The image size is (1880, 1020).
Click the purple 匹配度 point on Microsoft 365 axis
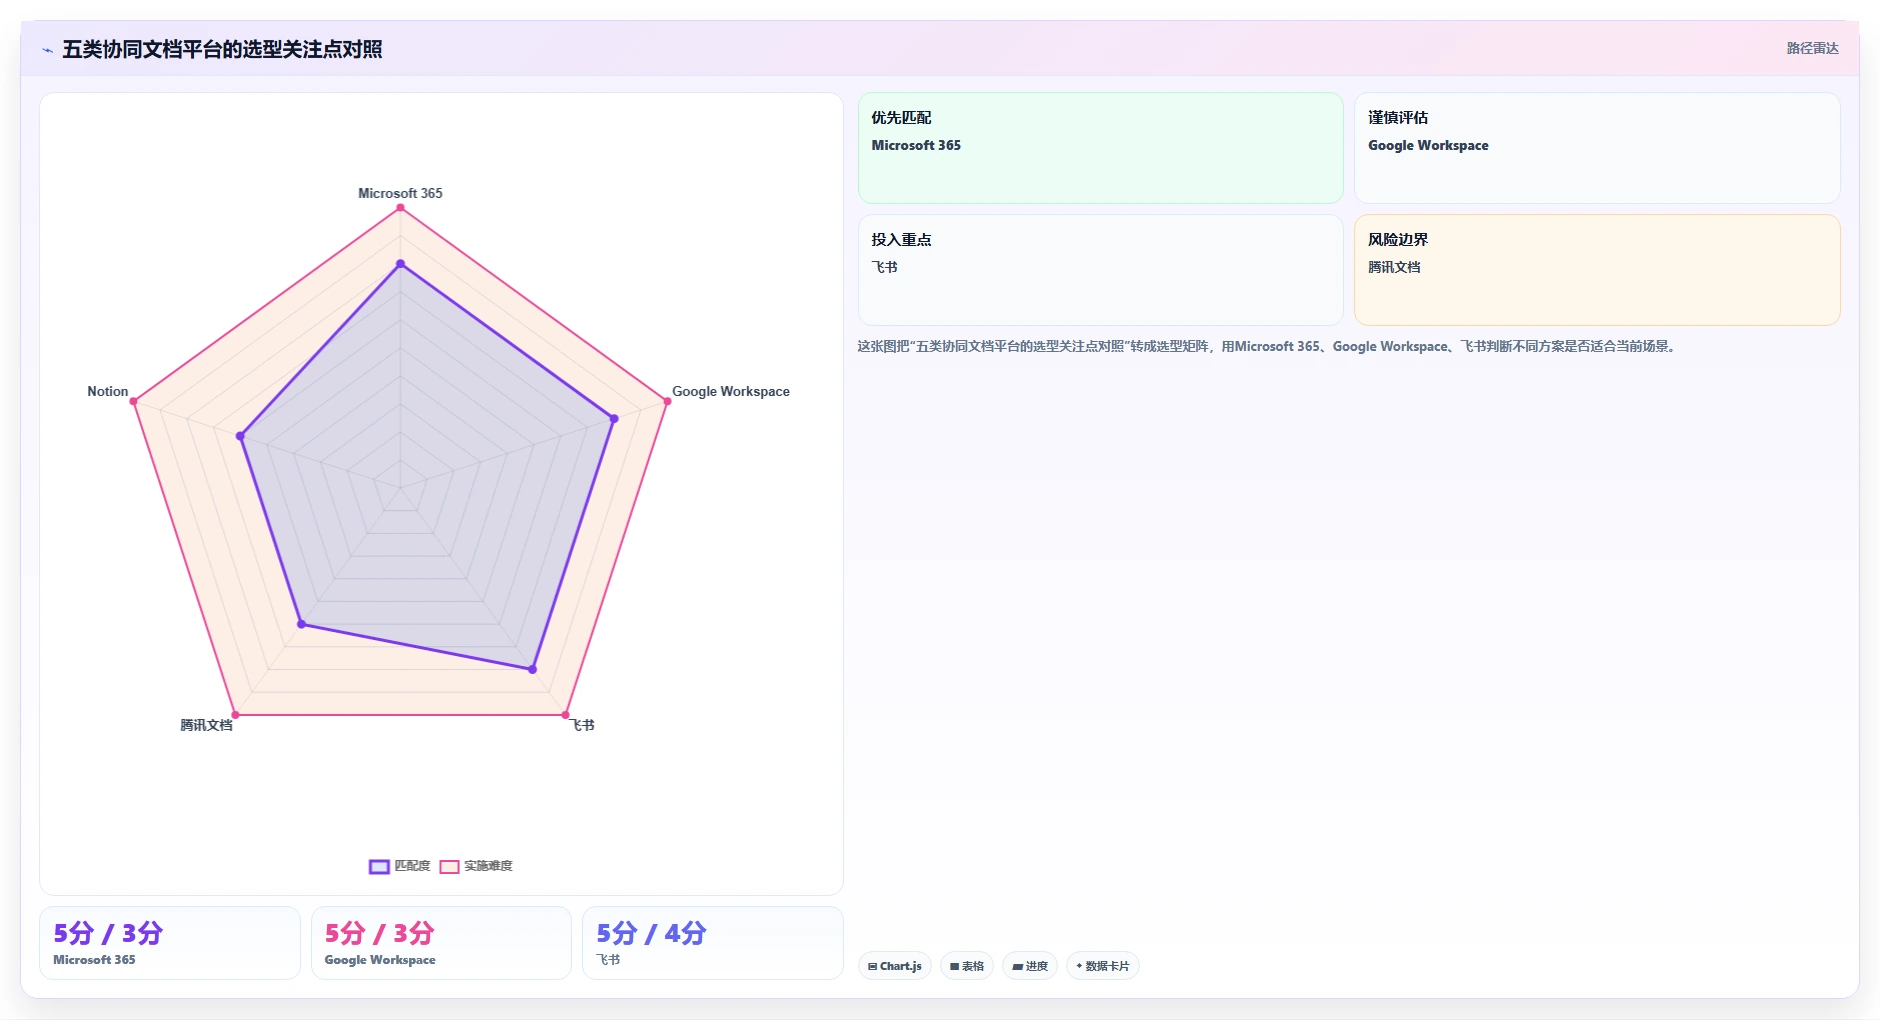pyautogui.click(x=400, y=264)
